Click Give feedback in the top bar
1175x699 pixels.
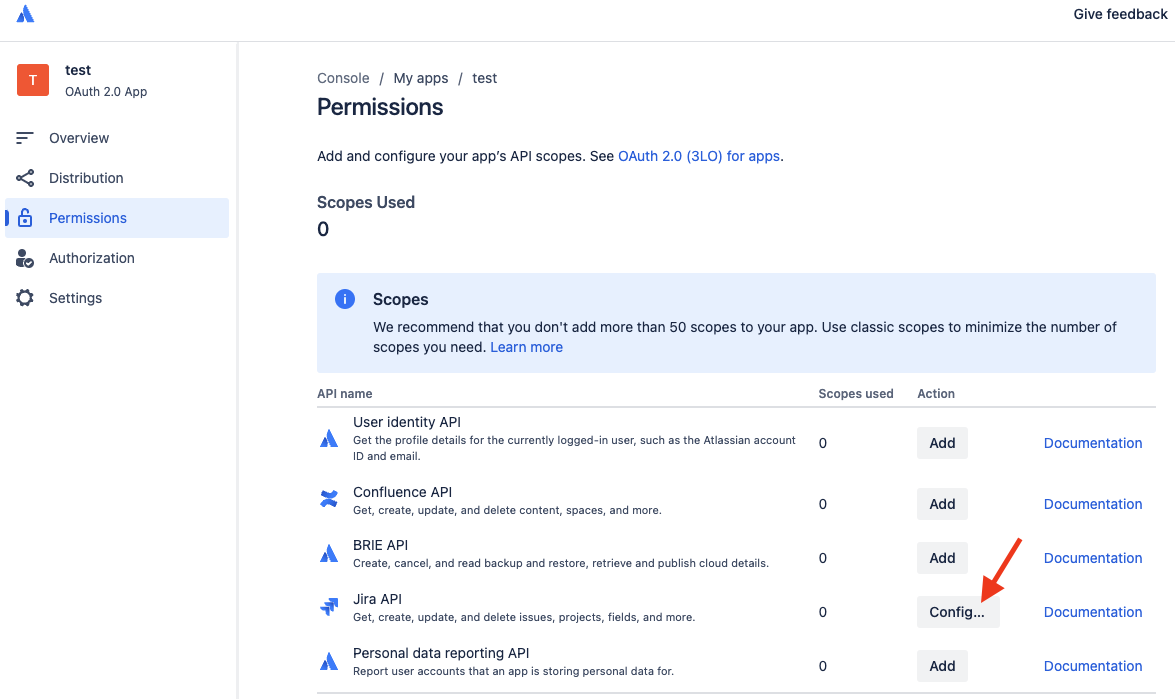(1120, 14)
